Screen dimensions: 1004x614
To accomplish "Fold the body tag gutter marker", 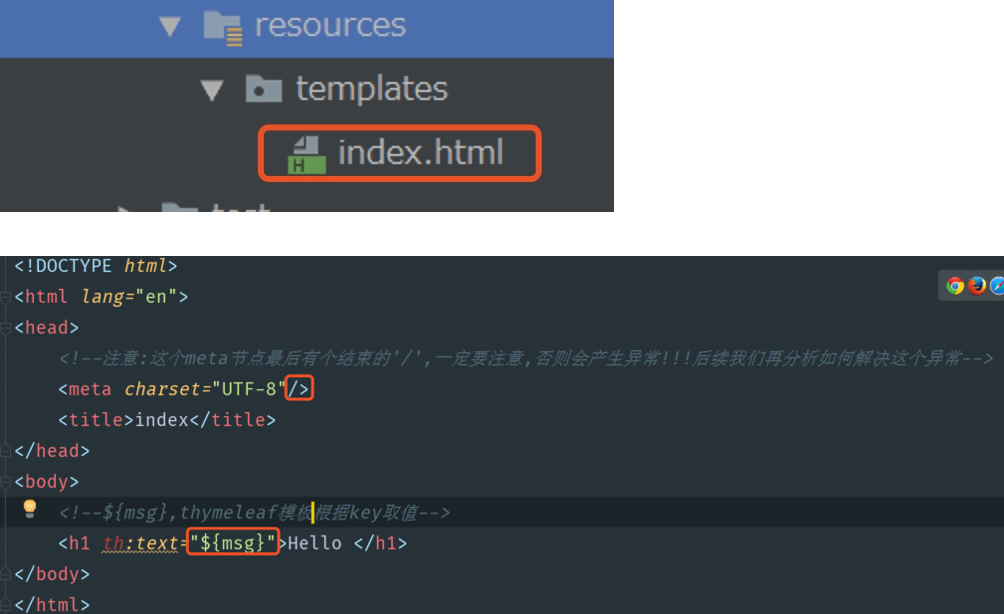I will click(x=5, y=481).
